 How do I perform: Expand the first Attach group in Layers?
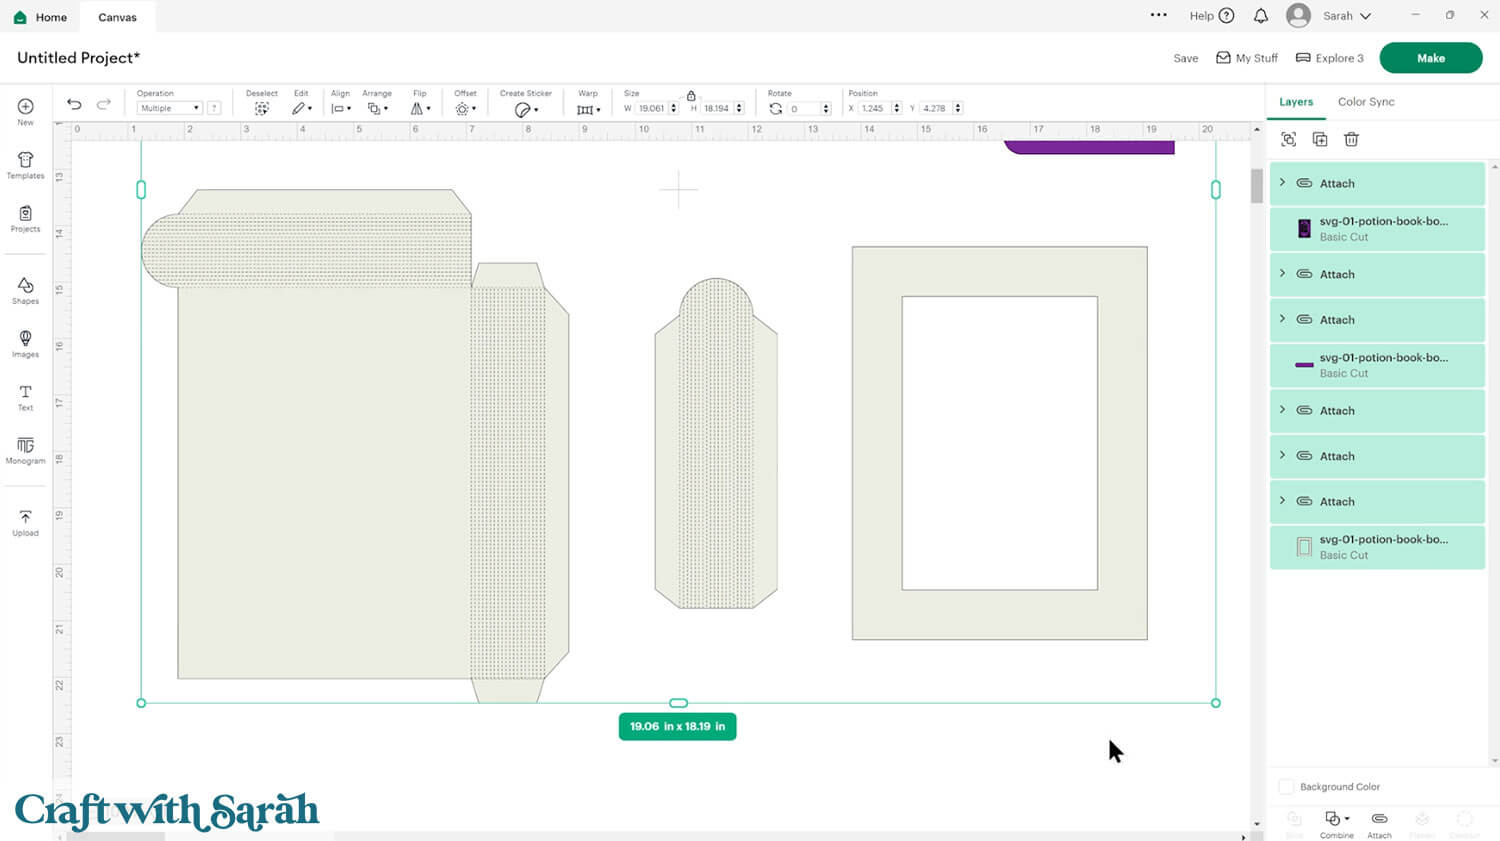coord(1282,183)
